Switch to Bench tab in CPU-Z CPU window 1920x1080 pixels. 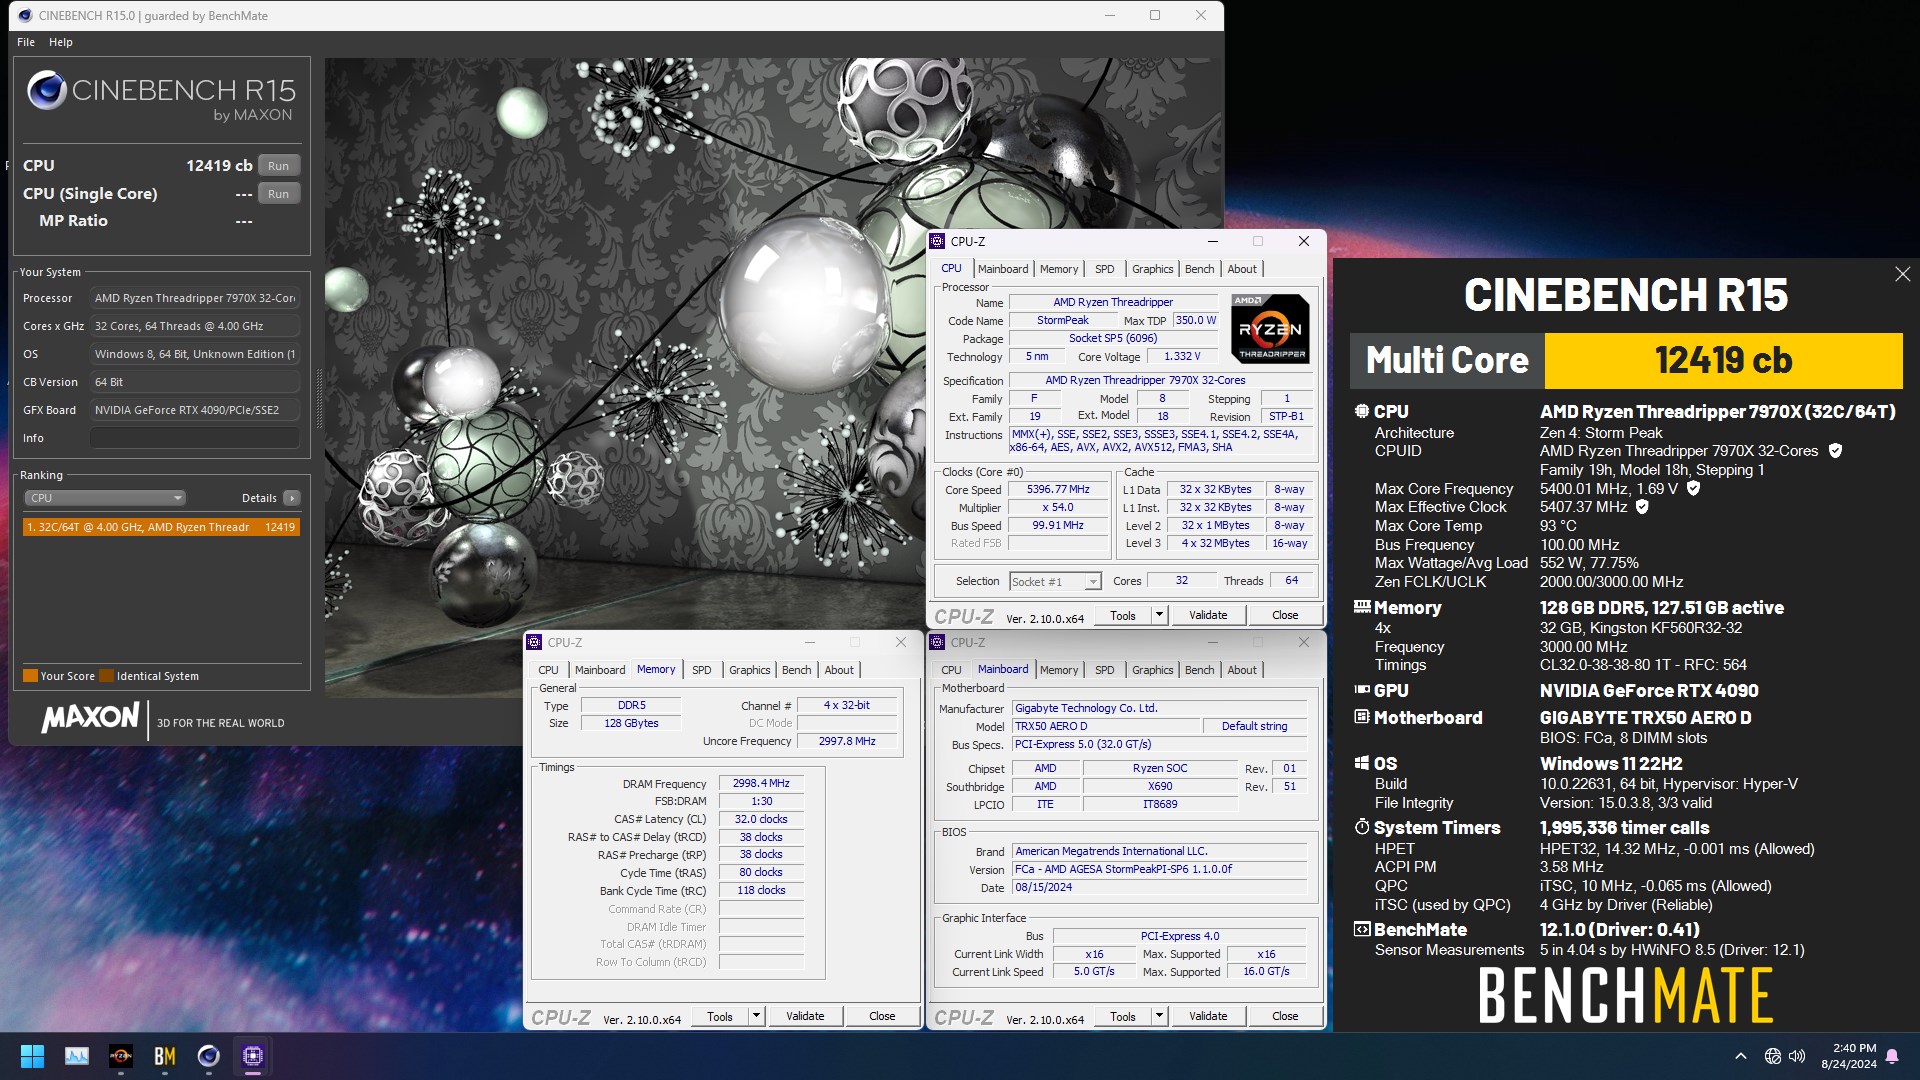(1199, 269)
